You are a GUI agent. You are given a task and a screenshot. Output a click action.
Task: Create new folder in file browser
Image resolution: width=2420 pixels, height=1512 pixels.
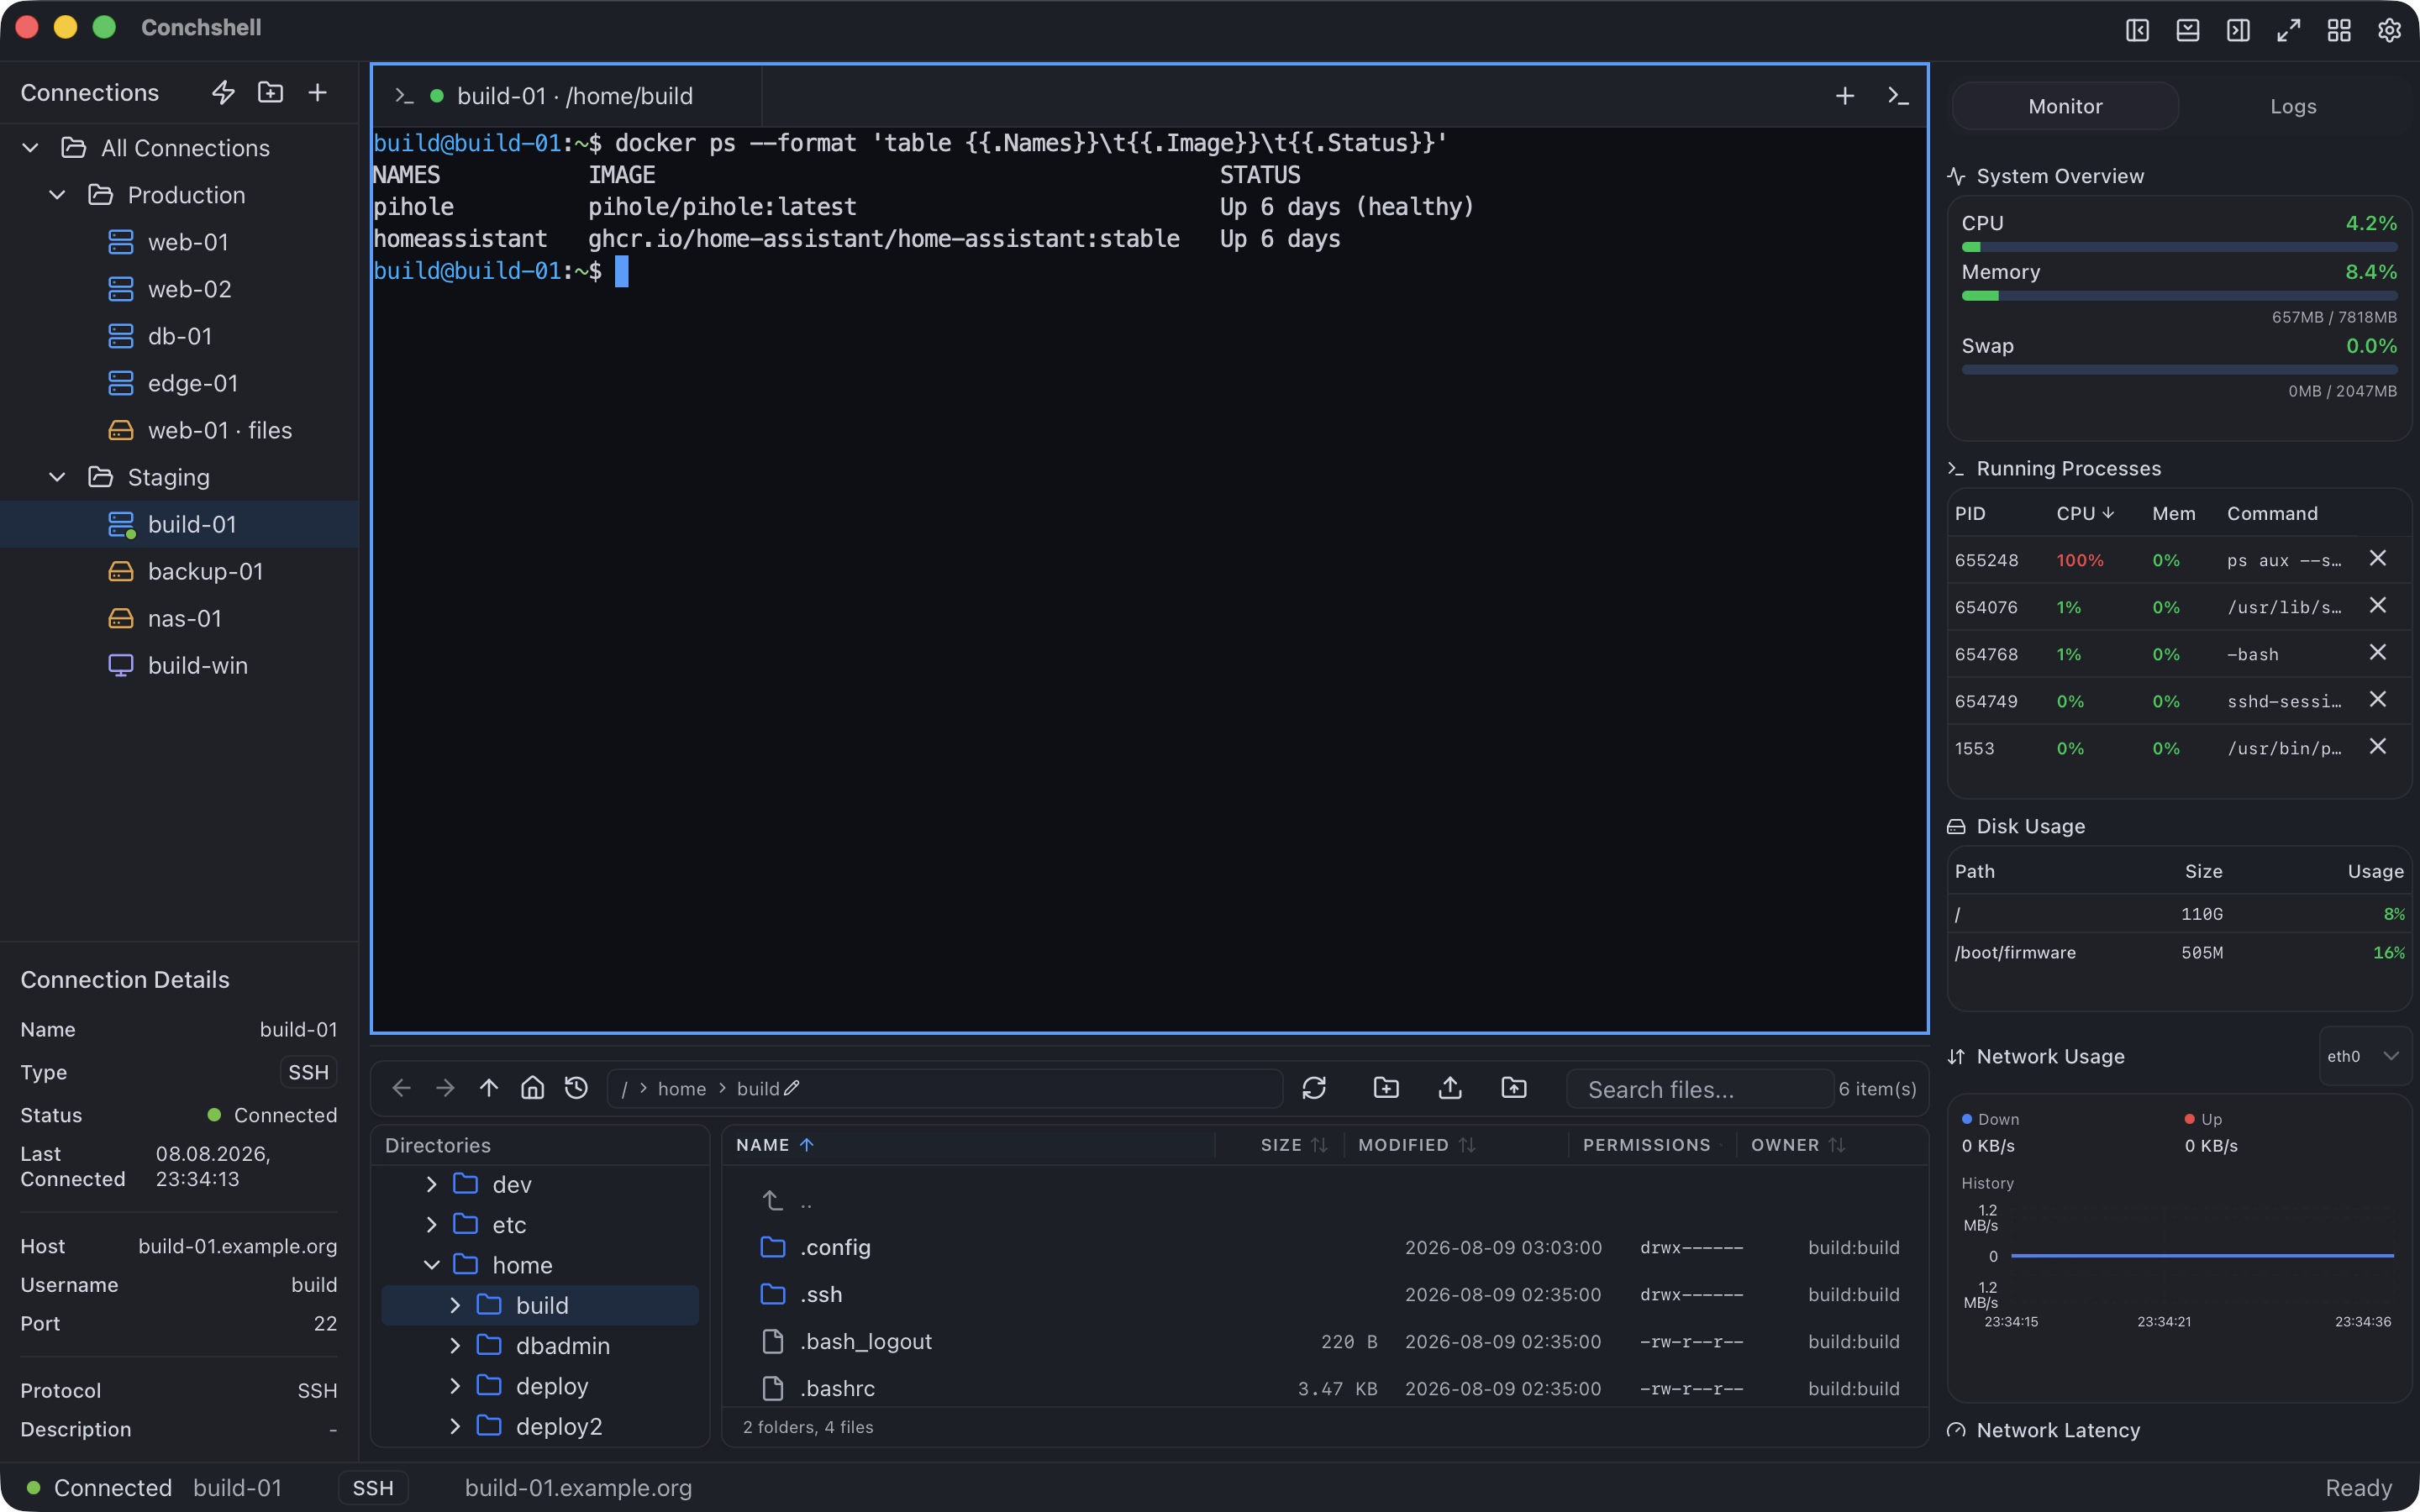tap(1386, 1088)
